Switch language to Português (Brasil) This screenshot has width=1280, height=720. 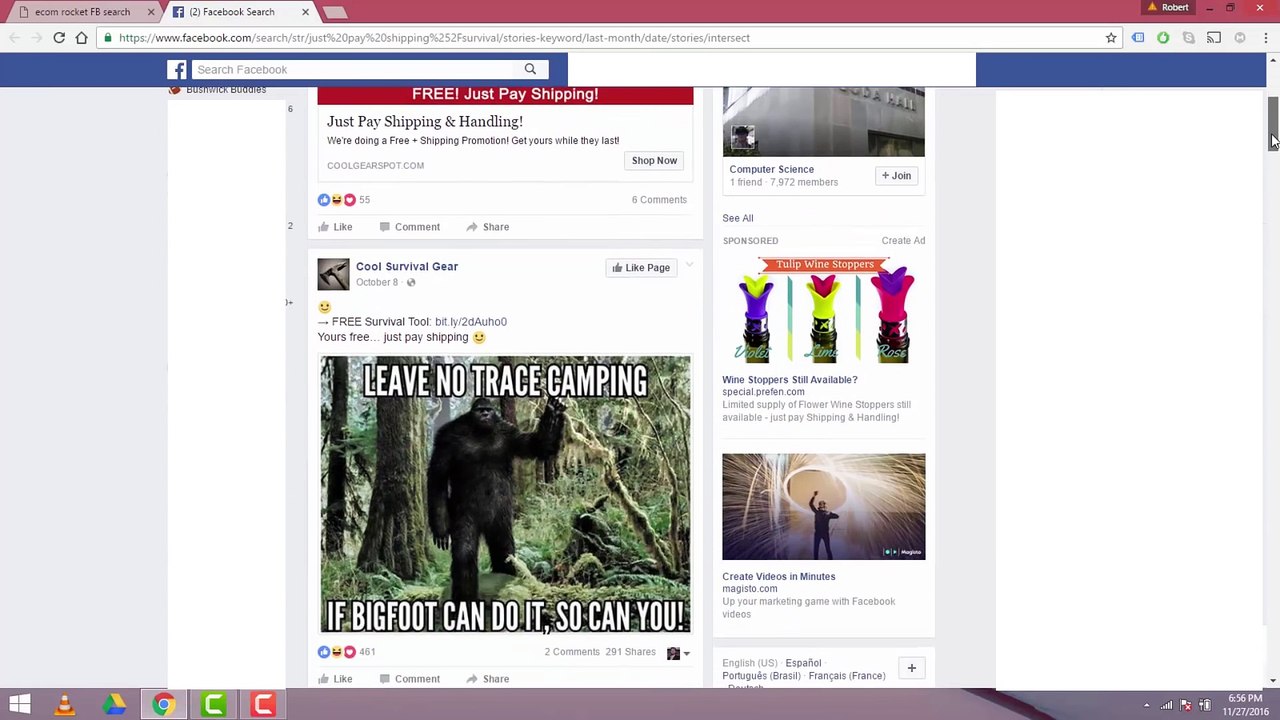tap(762, 676)
